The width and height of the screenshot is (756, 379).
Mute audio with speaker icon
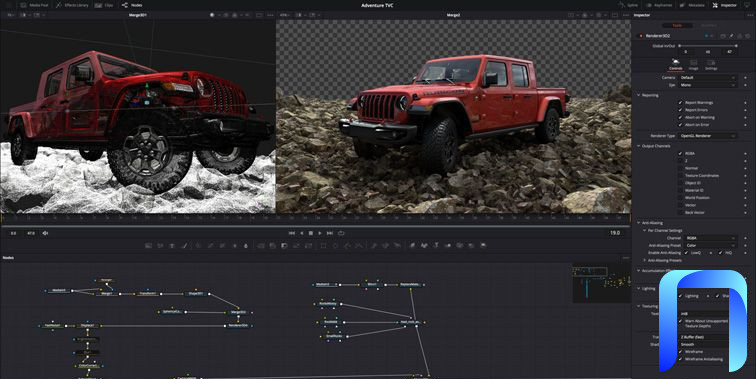click(x=45, y=233)
